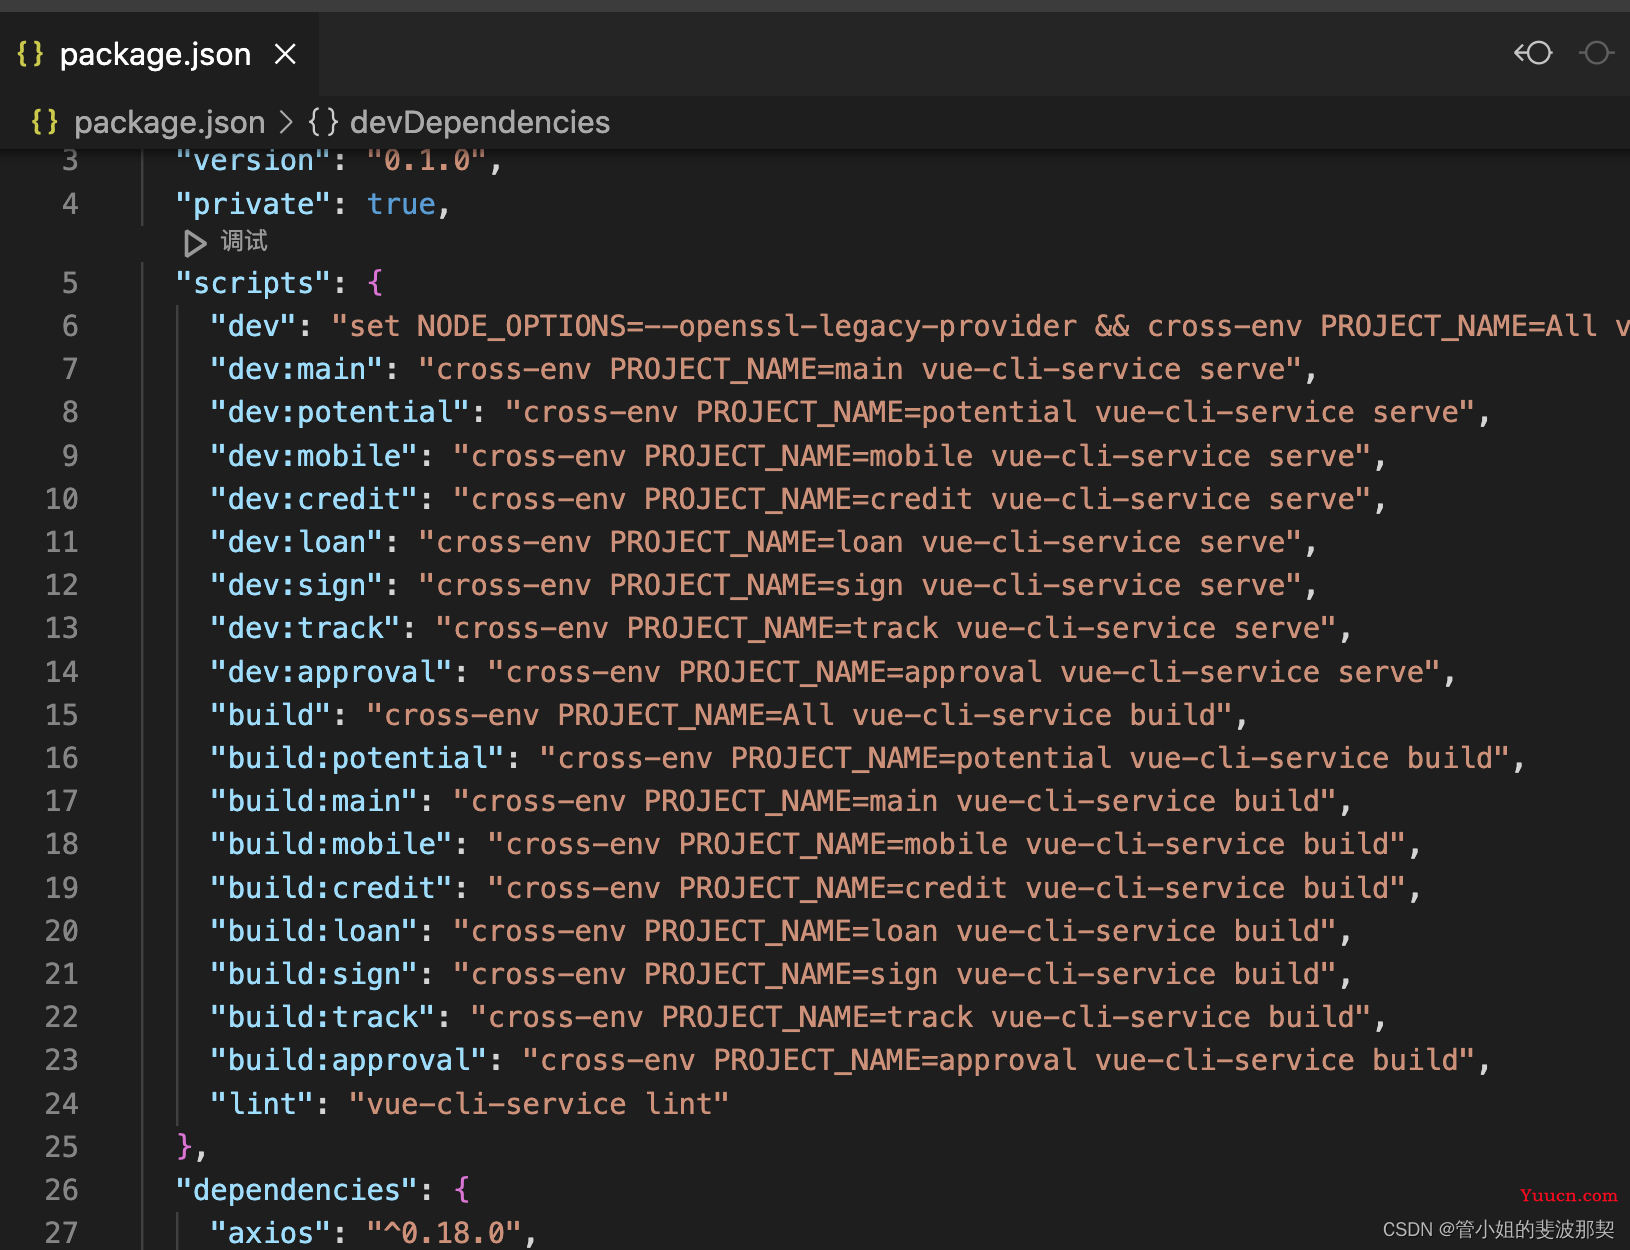Screen dimensions: 1630x1250
Task: Click the "dev:mobile" script key
Action: click(314, 456)
